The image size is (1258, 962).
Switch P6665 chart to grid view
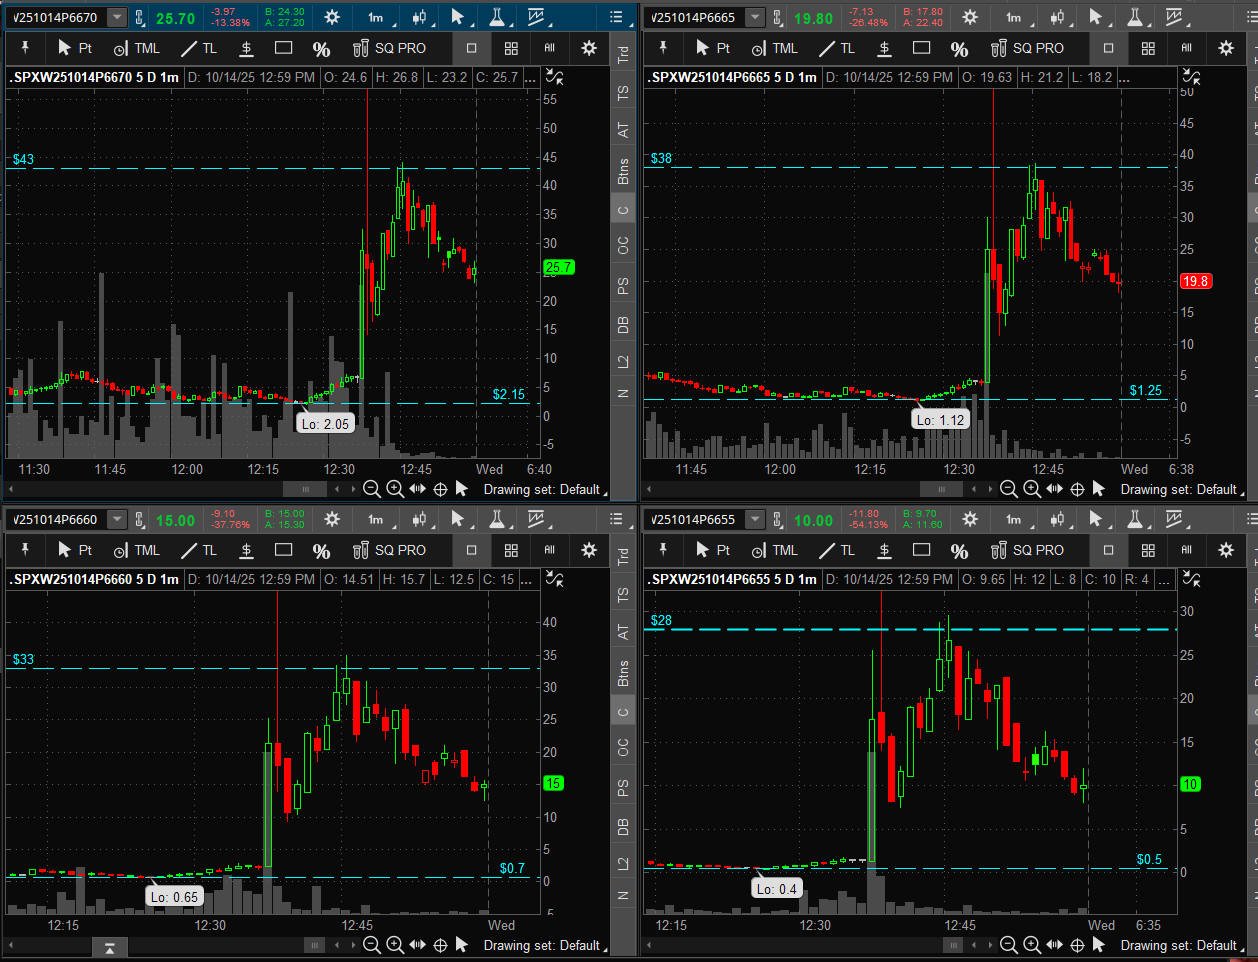1148,48
